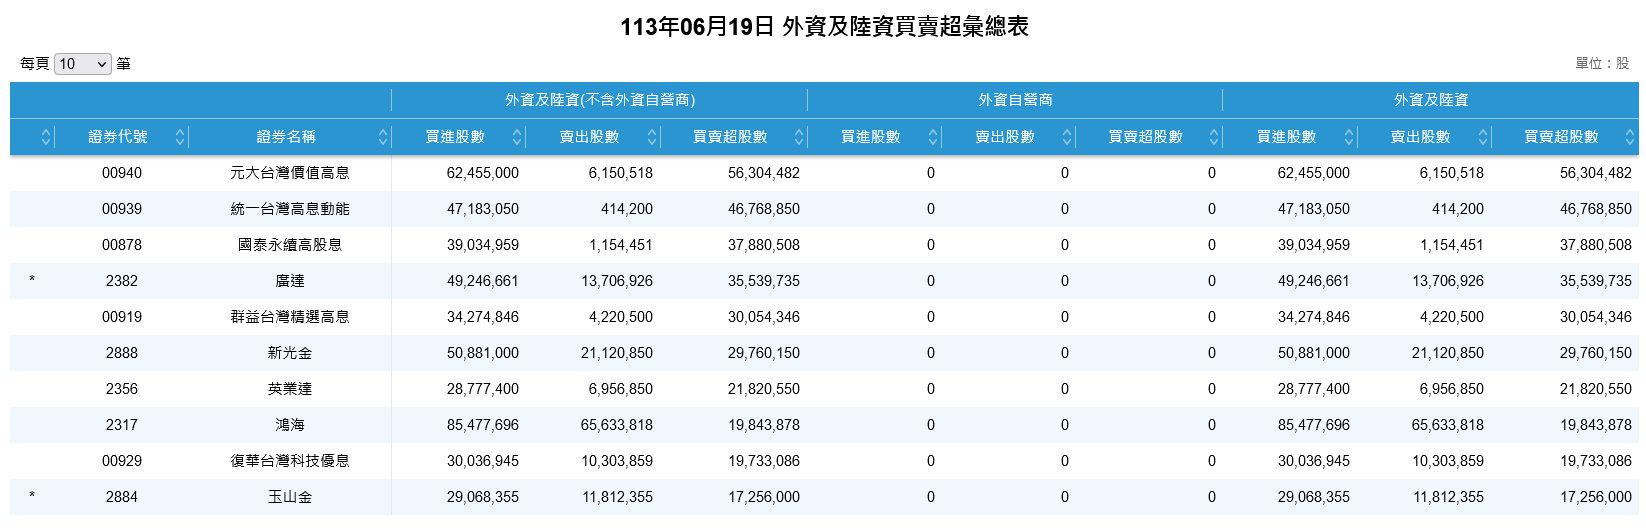Select security code 2356
Image resolution: width=1646 pixels, height=528 pixels.
(122, 389)
